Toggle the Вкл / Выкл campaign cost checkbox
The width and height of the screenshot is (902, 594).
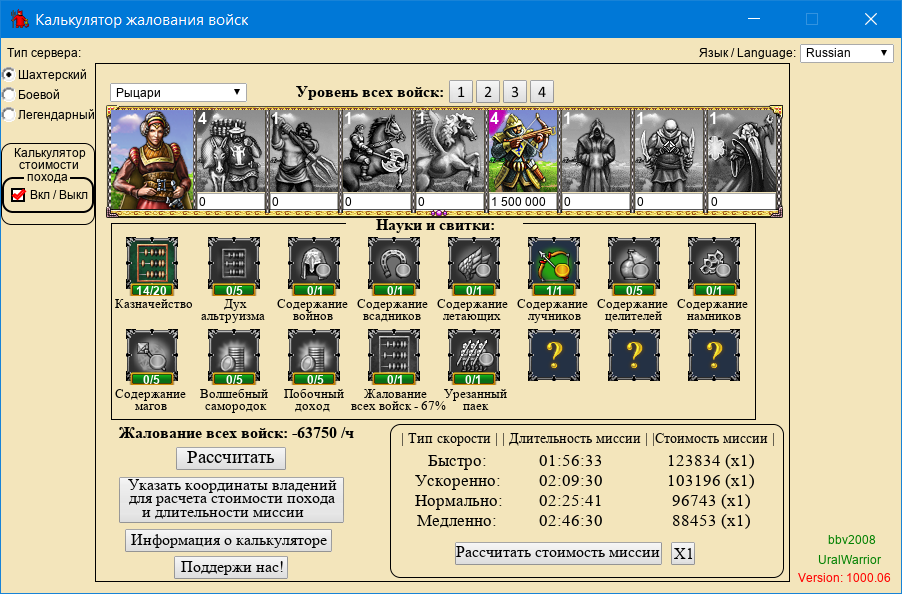(x=18, y=194)
